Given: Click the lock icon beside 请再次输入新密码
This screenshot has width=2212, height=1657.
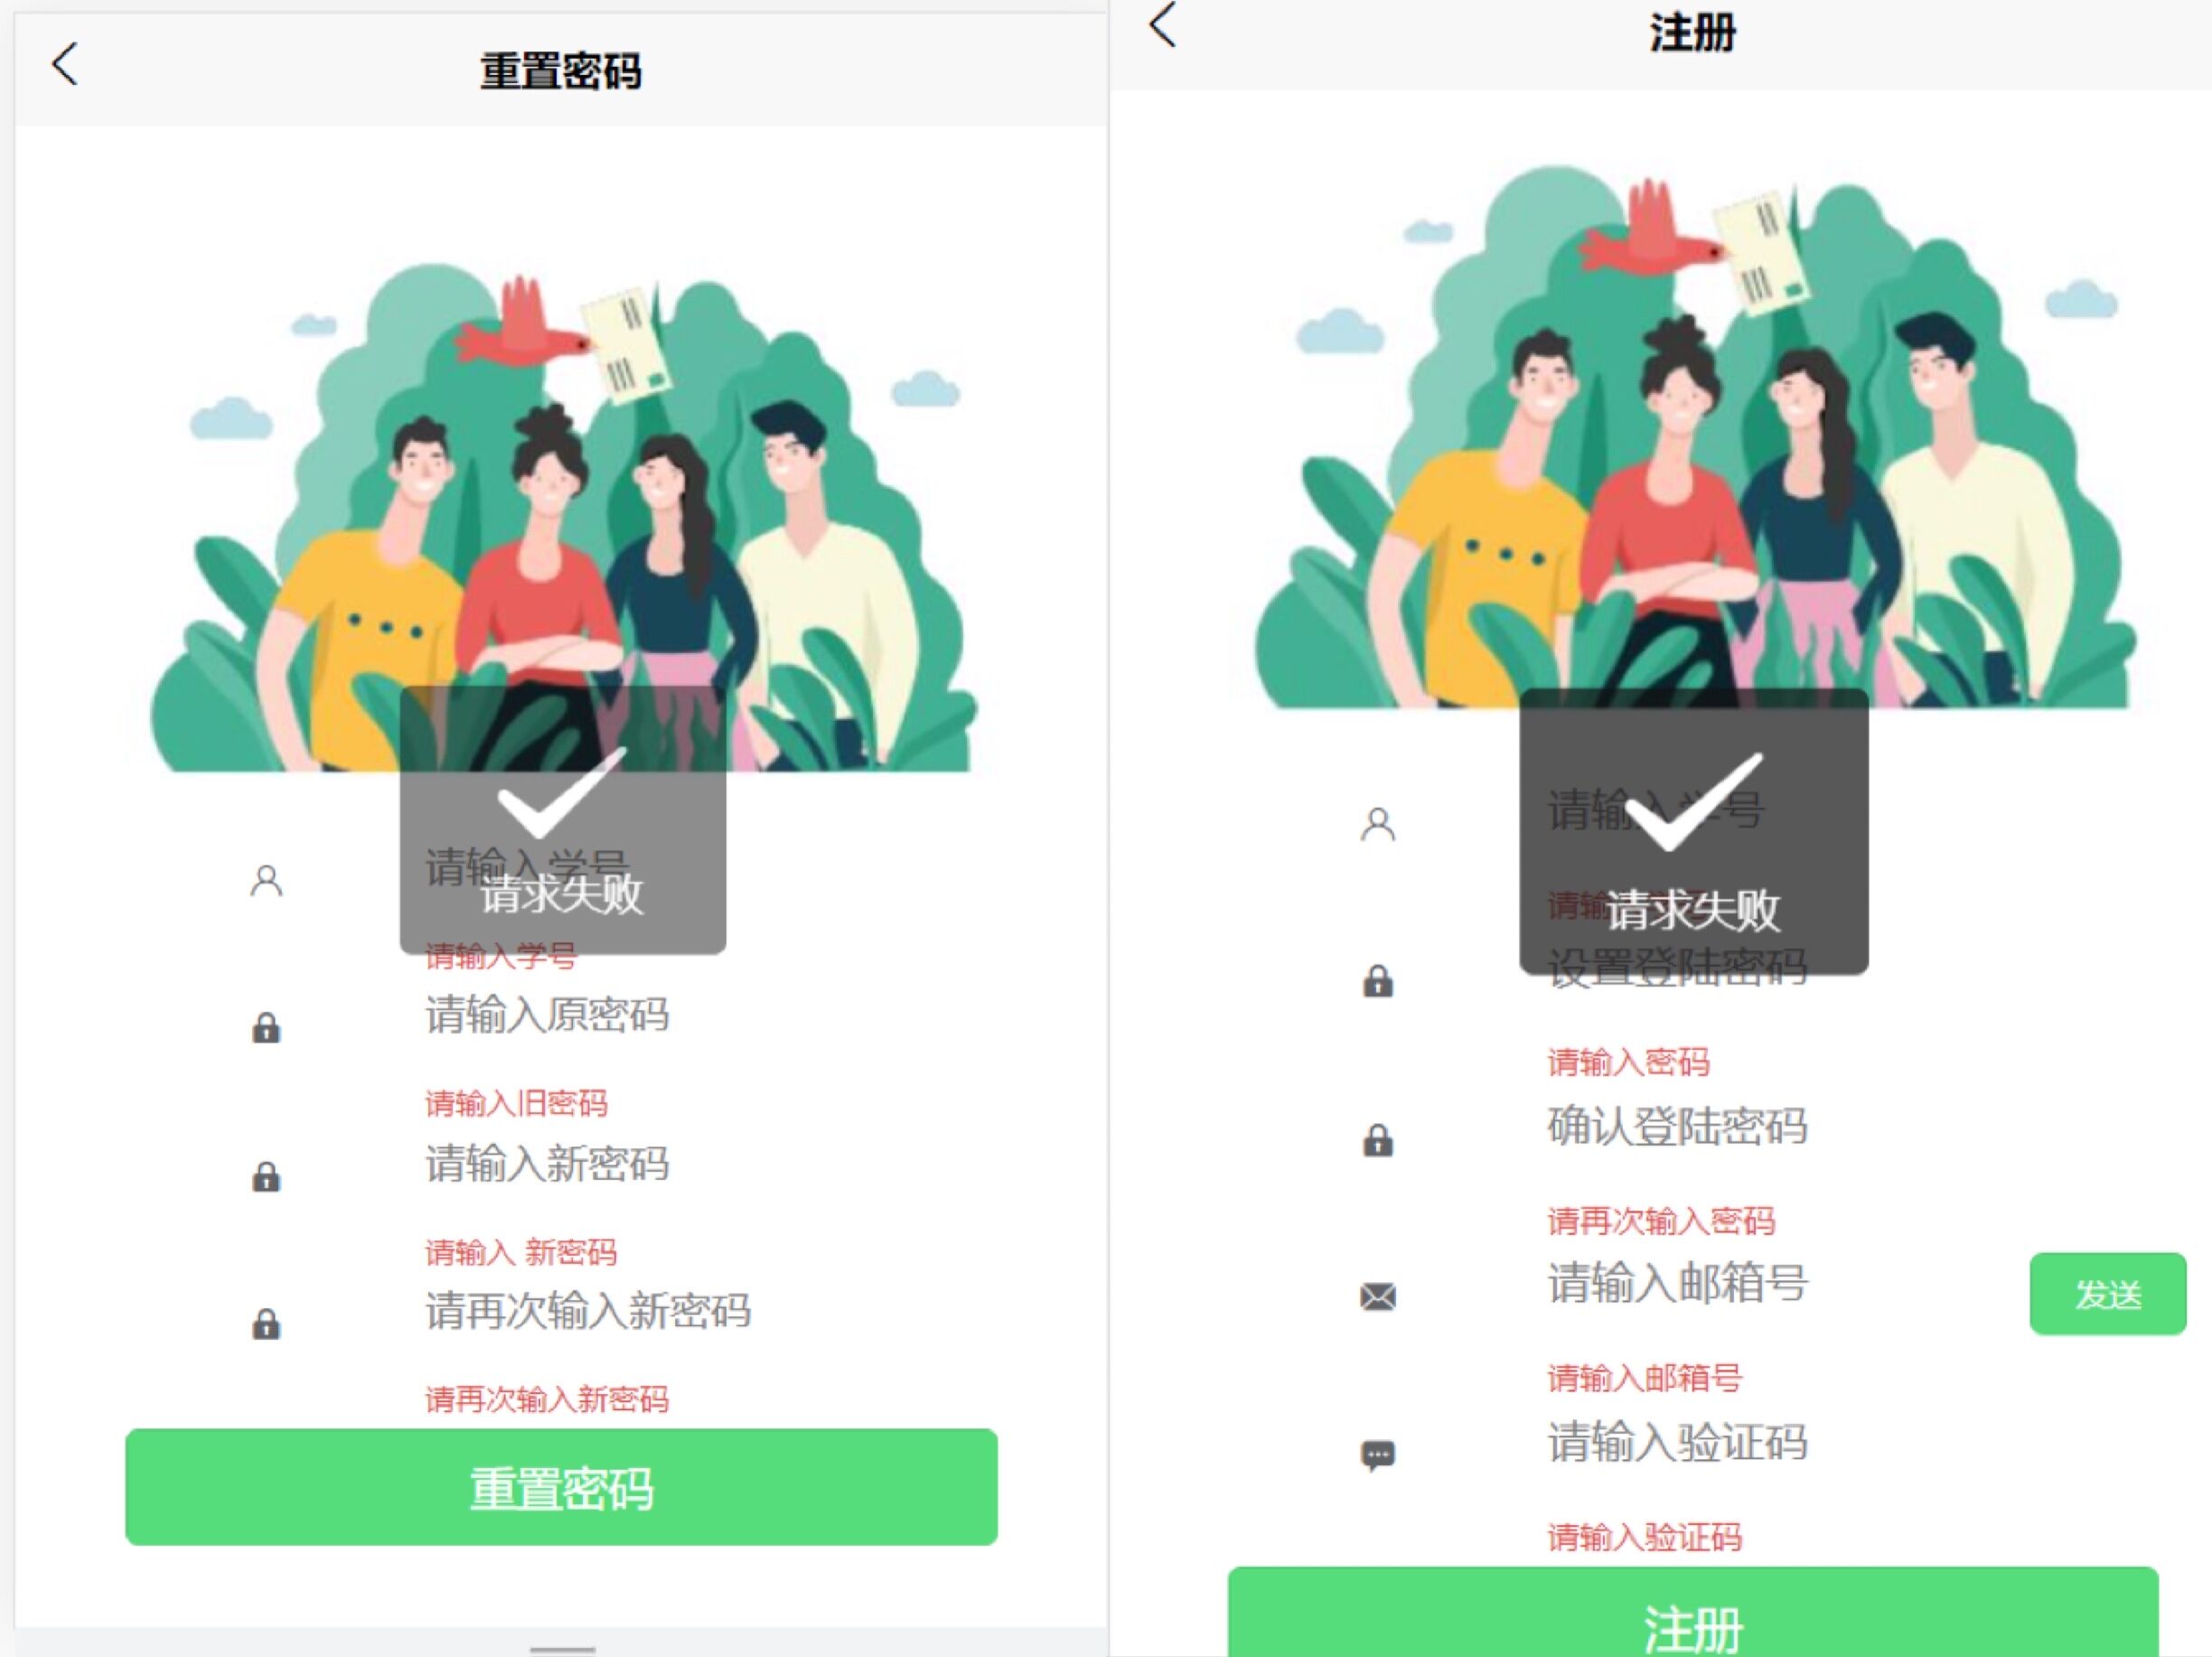Looking at the screenshot, I should (x=266, y=1323).
